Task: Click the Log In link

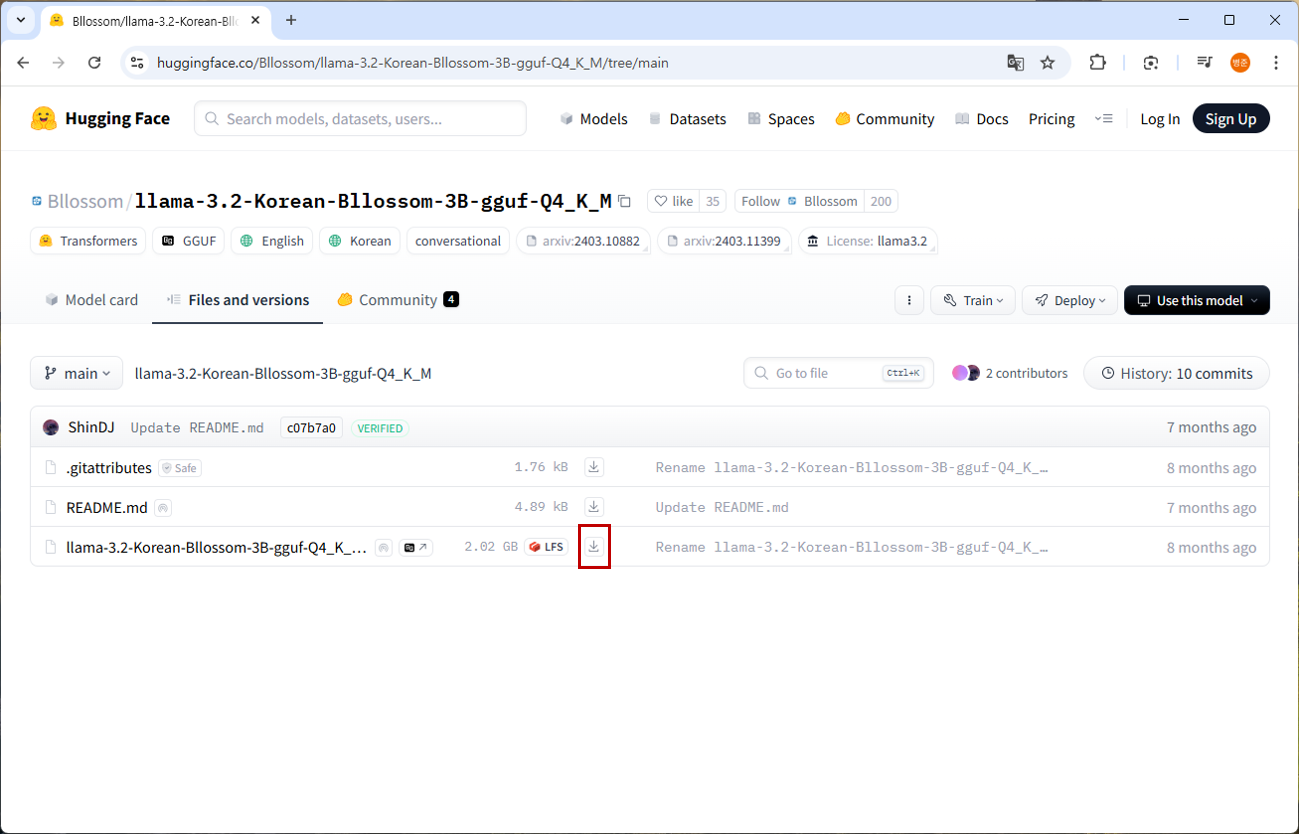Action: [x=1160, y=119]
